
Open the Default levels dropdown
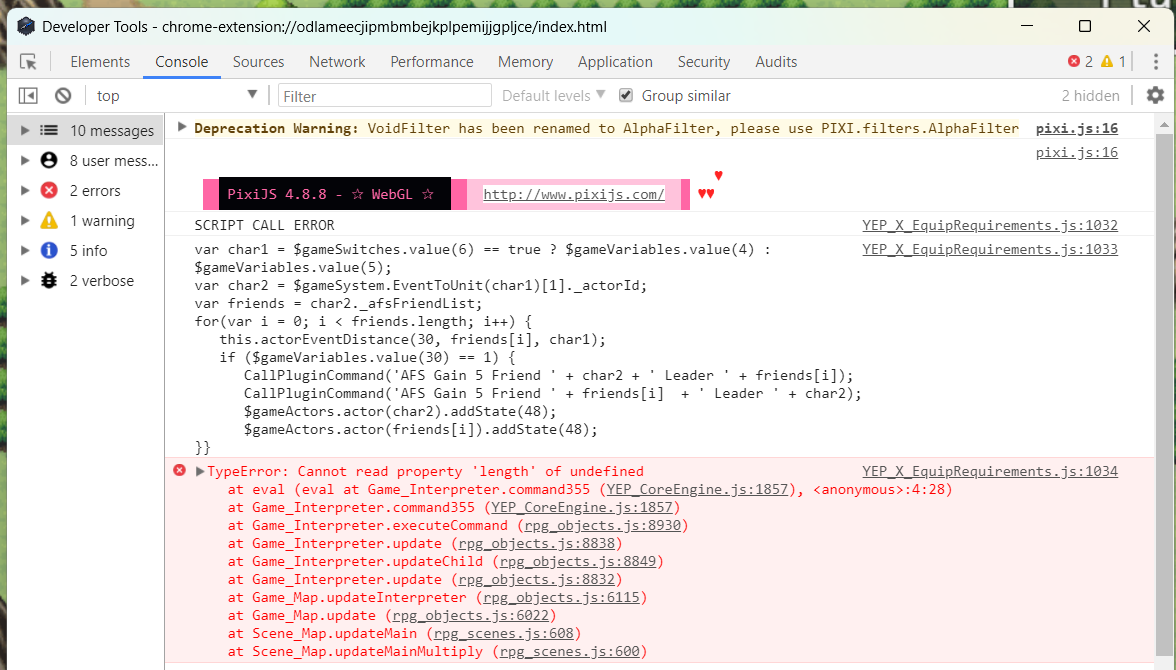pyautogui.click(x=554, y=95)
